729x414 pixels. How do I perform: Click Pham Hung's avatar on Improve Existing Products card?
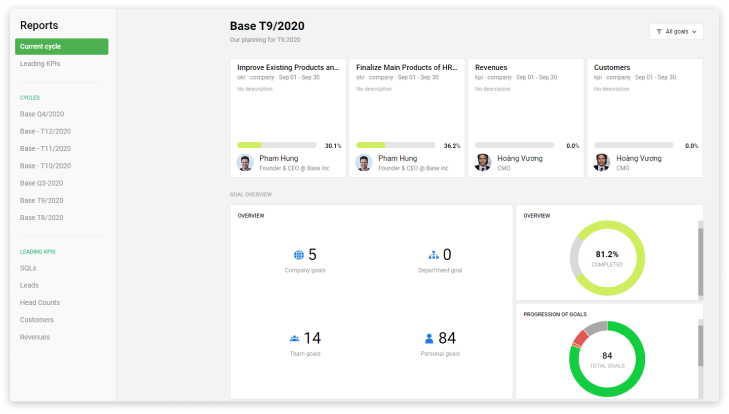tap(245, 162)
